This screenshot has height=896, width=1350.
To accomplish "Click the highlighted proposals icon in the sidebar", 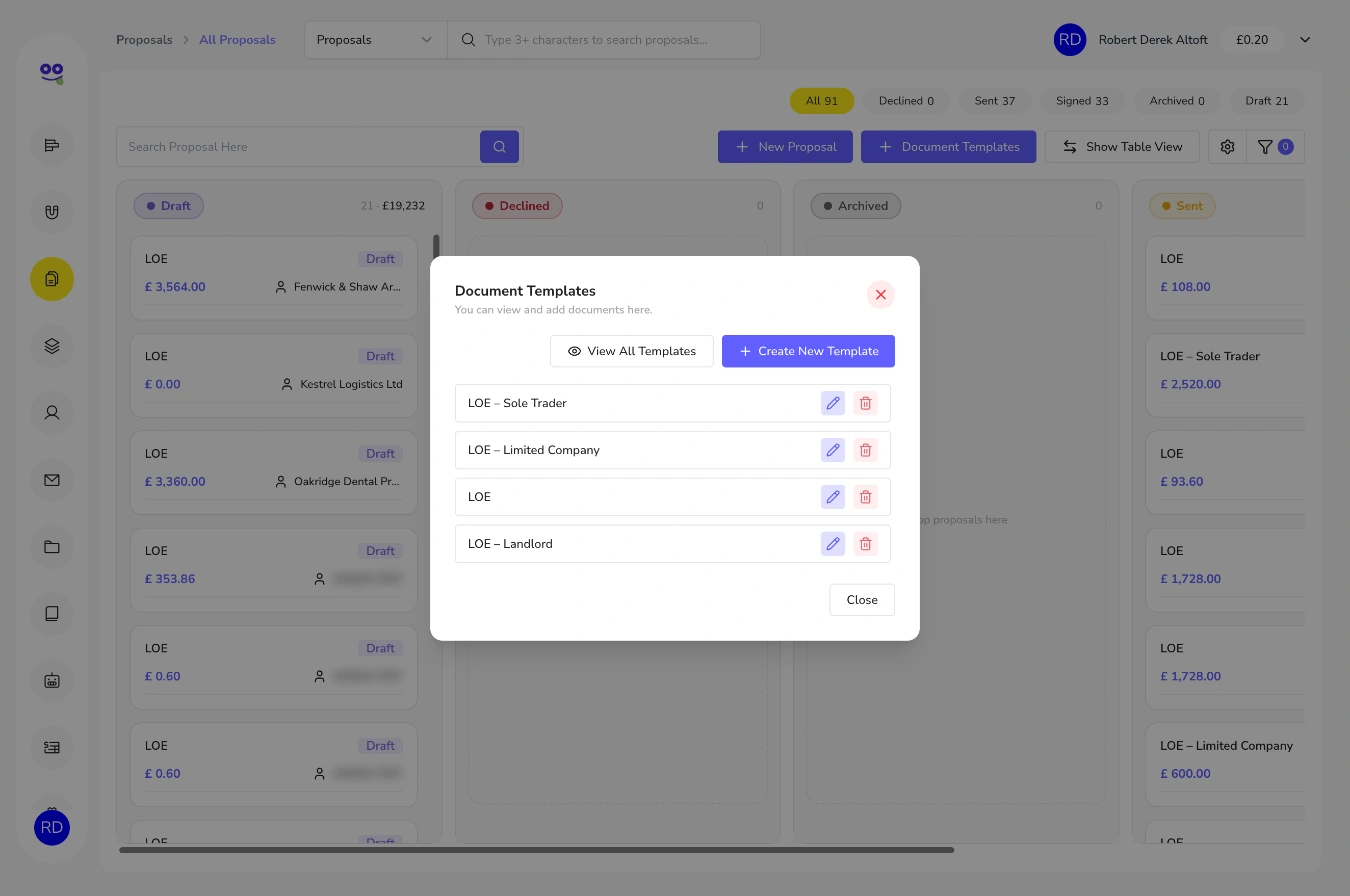I will coord(52,279).
